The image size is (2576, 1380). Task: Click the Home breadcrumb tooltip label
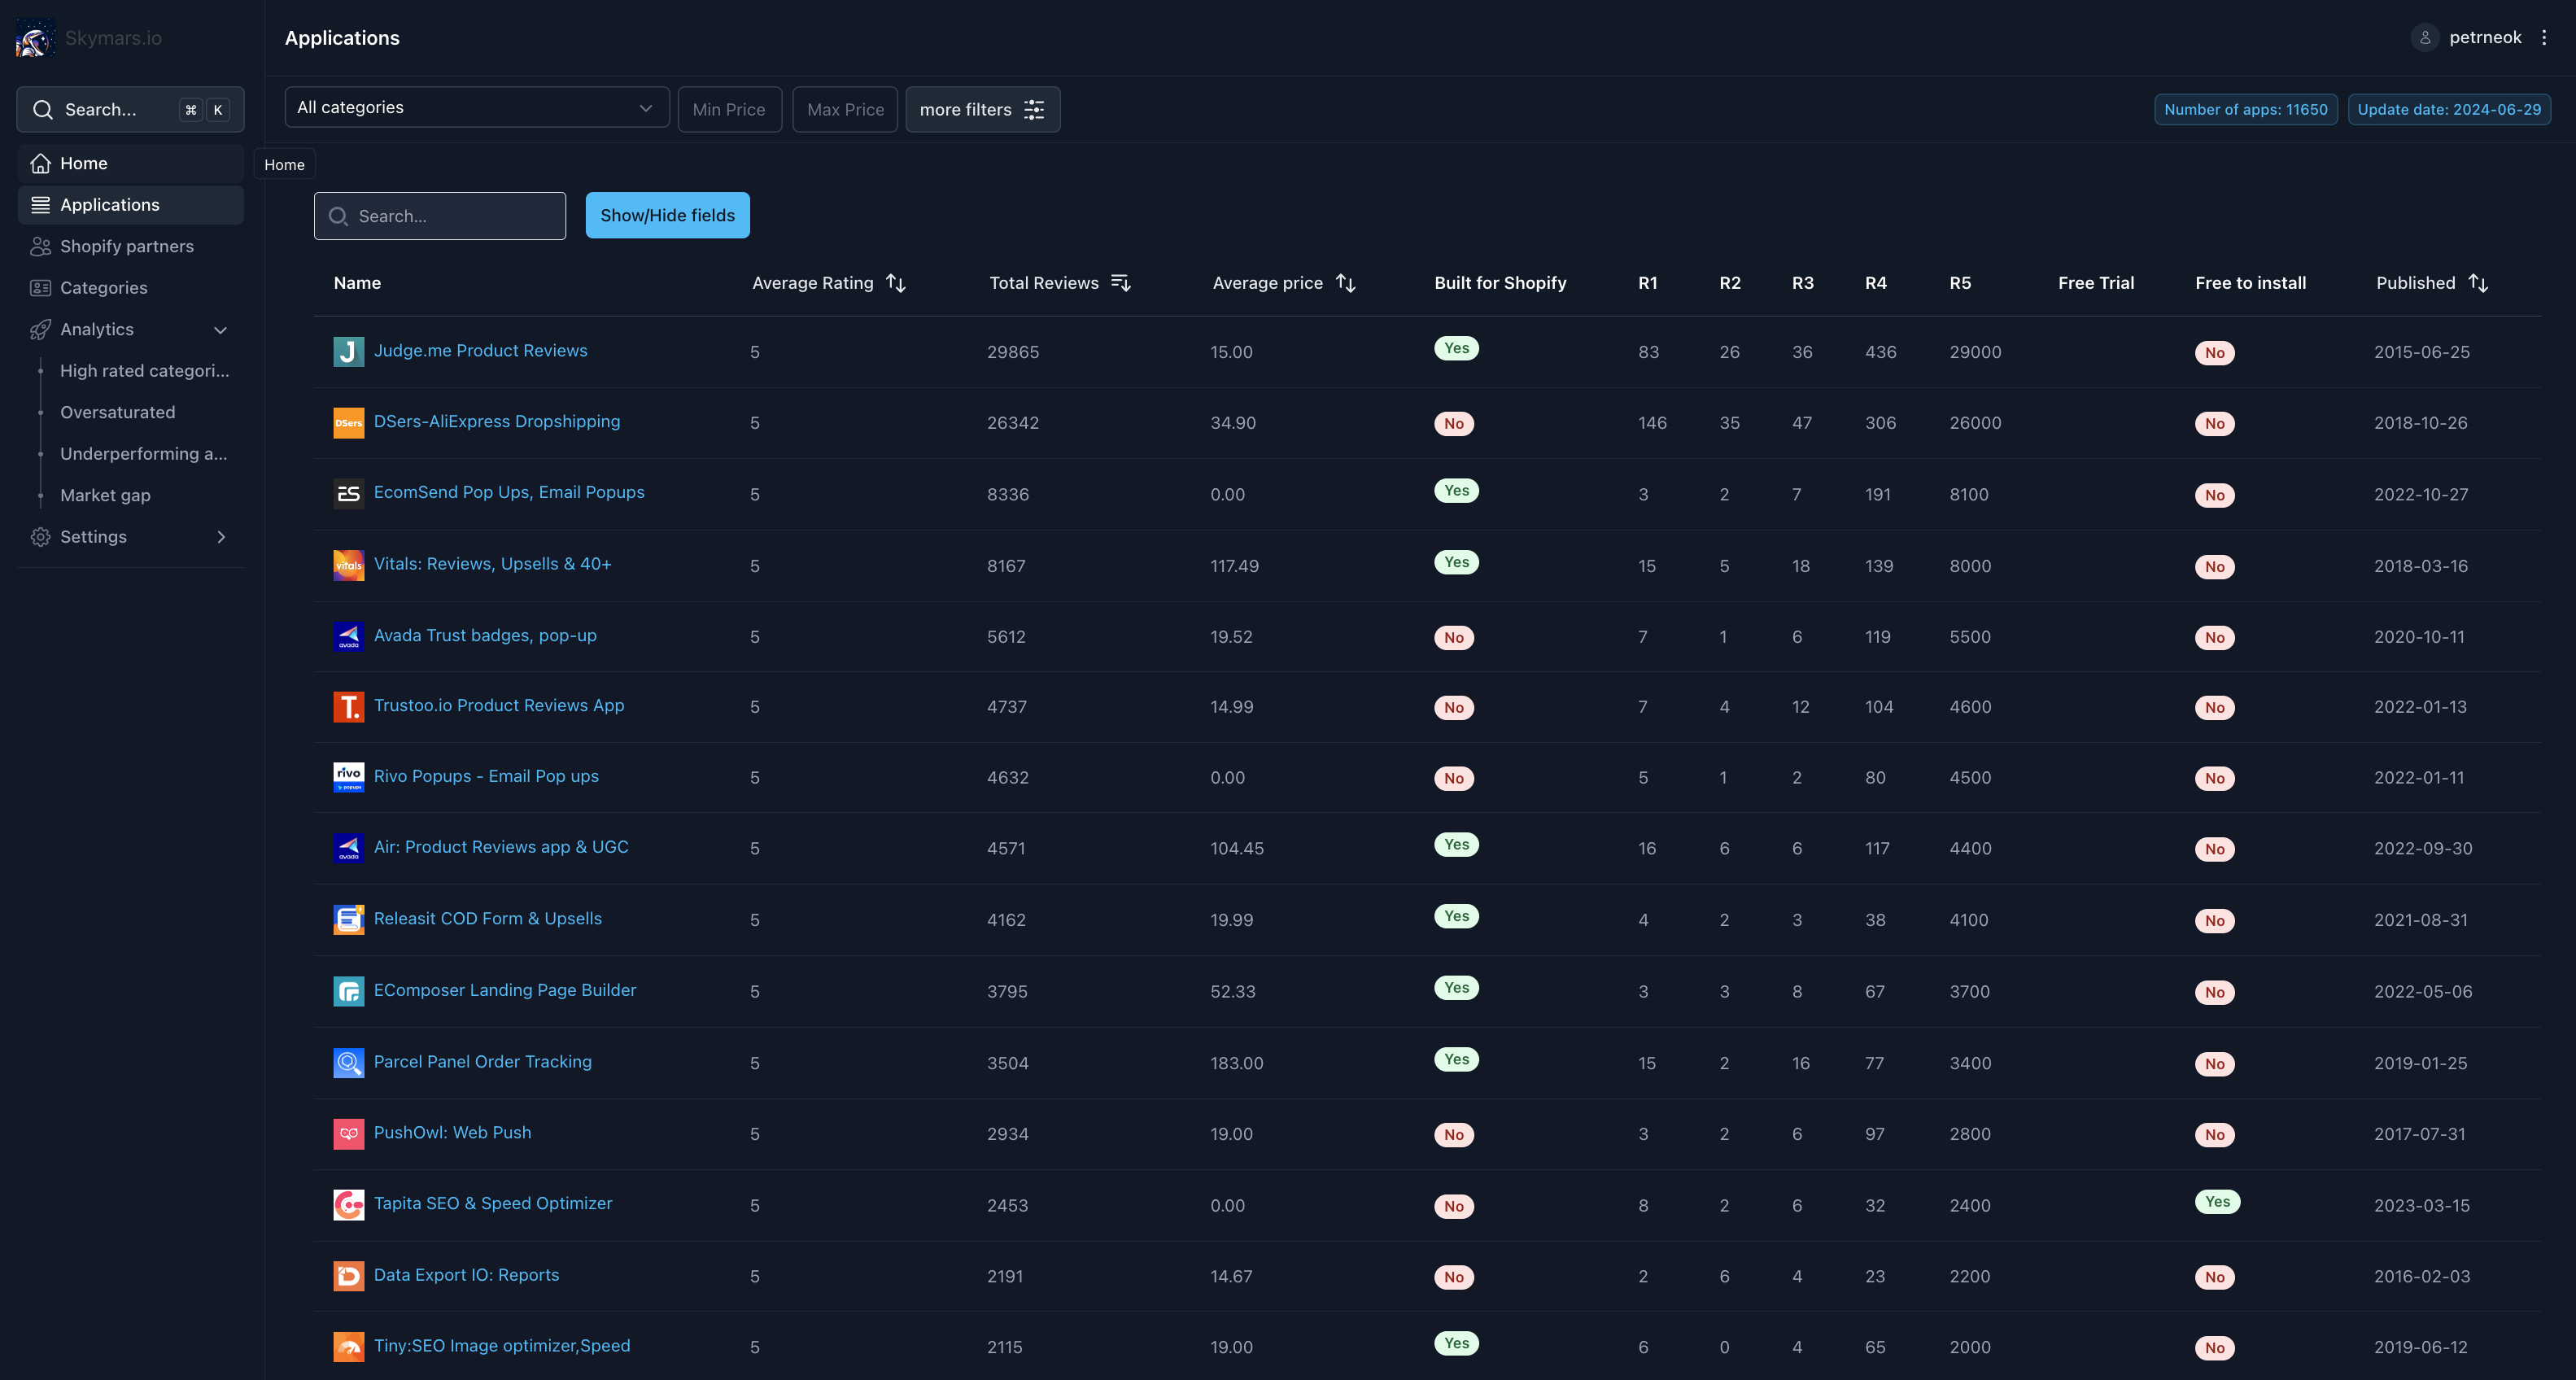click(x=284, y=165)
